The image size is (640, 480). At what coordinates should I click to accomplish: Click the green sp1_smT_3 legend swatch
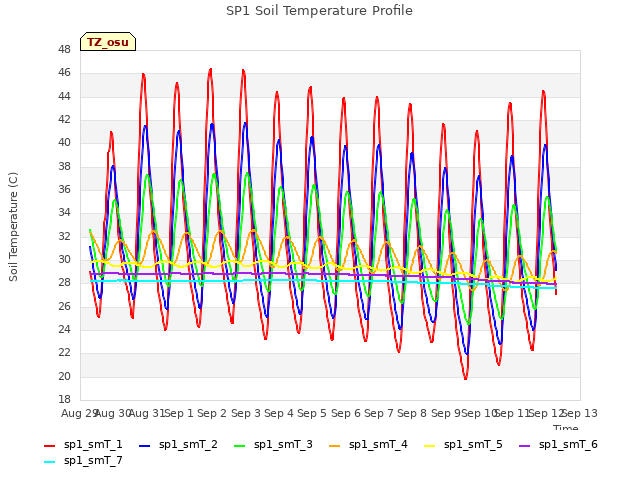click(240, 446)
